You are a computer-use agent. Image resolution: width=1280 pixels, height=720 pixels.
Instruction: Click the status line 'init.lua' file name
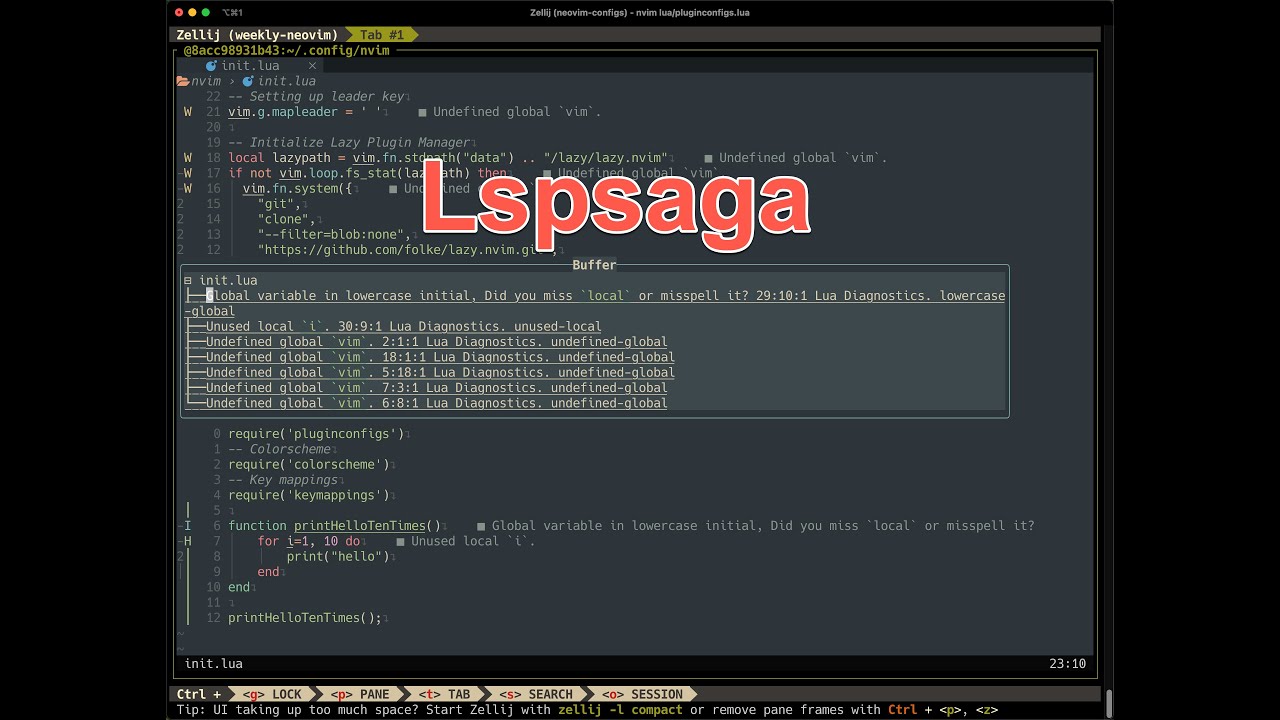pyautogui.click(x=213, y=664)
